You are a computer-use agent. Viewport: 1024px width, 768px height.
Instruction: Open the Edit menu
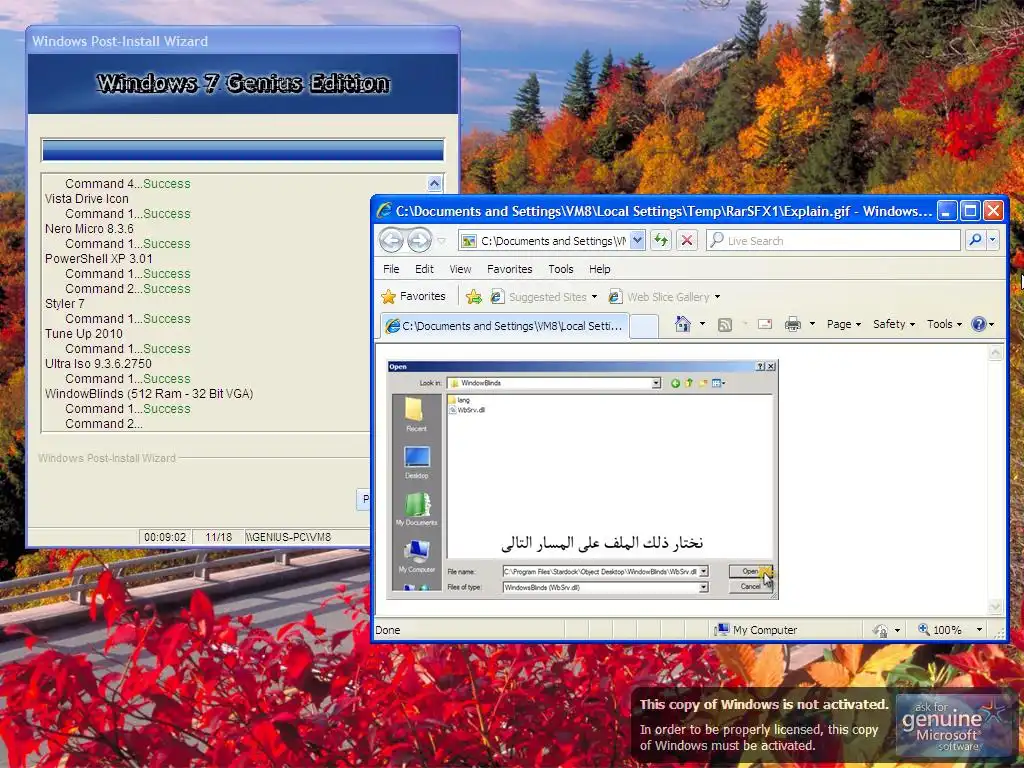point(424,269)
